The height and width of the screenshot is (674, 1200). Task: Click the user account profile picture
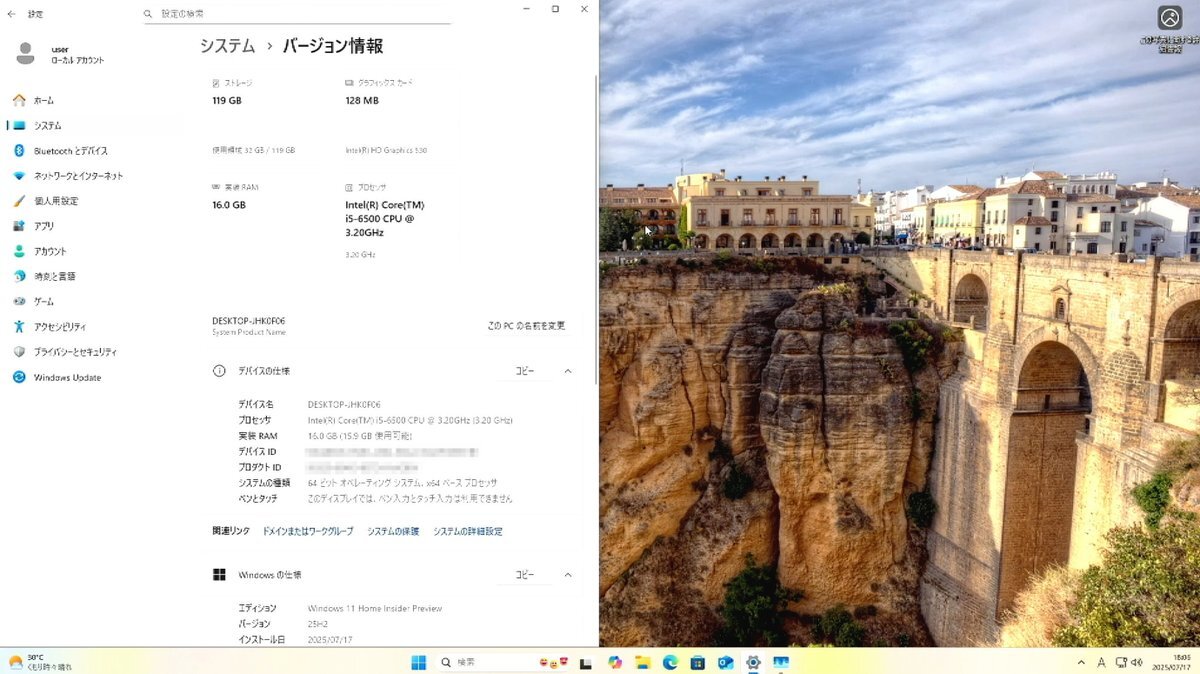25,53
